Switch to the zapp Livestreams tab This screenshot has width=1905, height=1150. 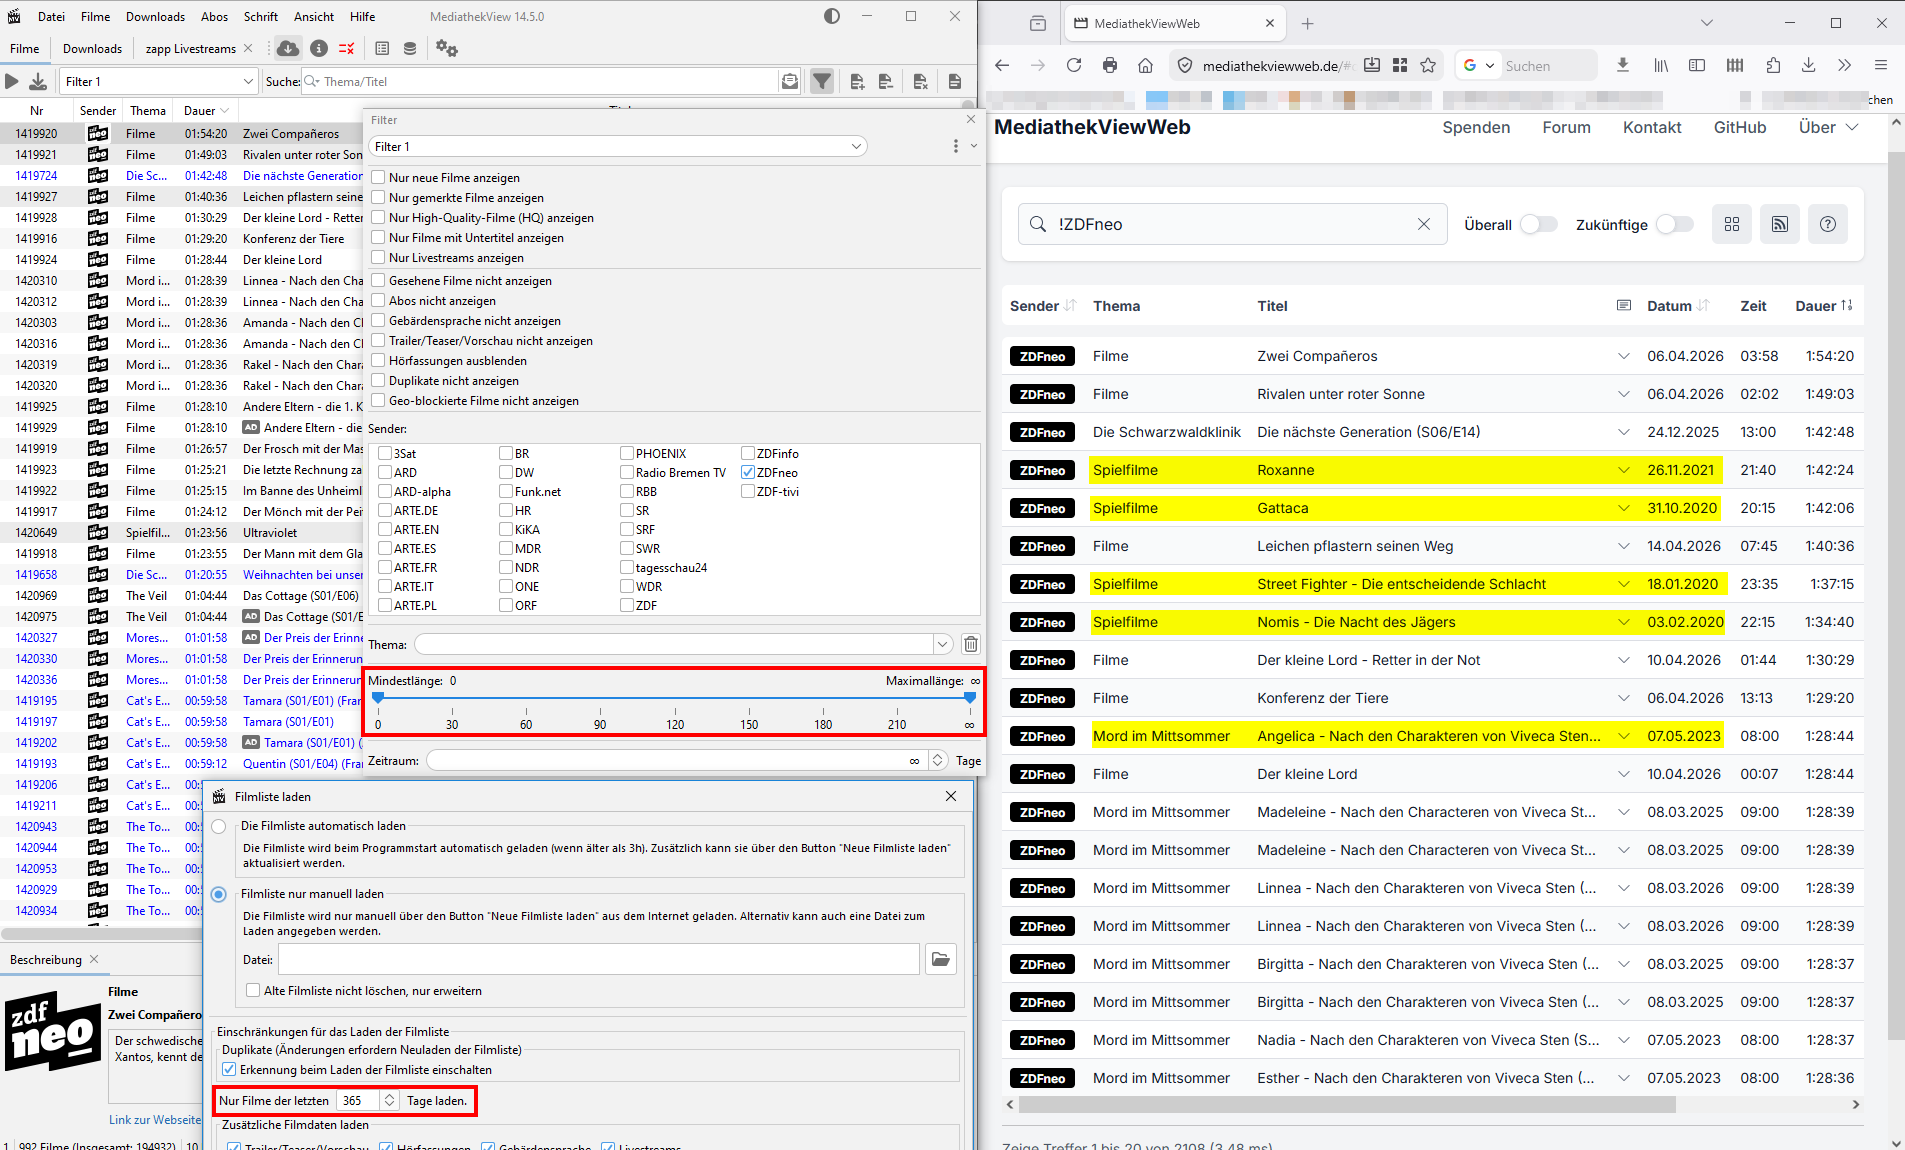(189, 48)
